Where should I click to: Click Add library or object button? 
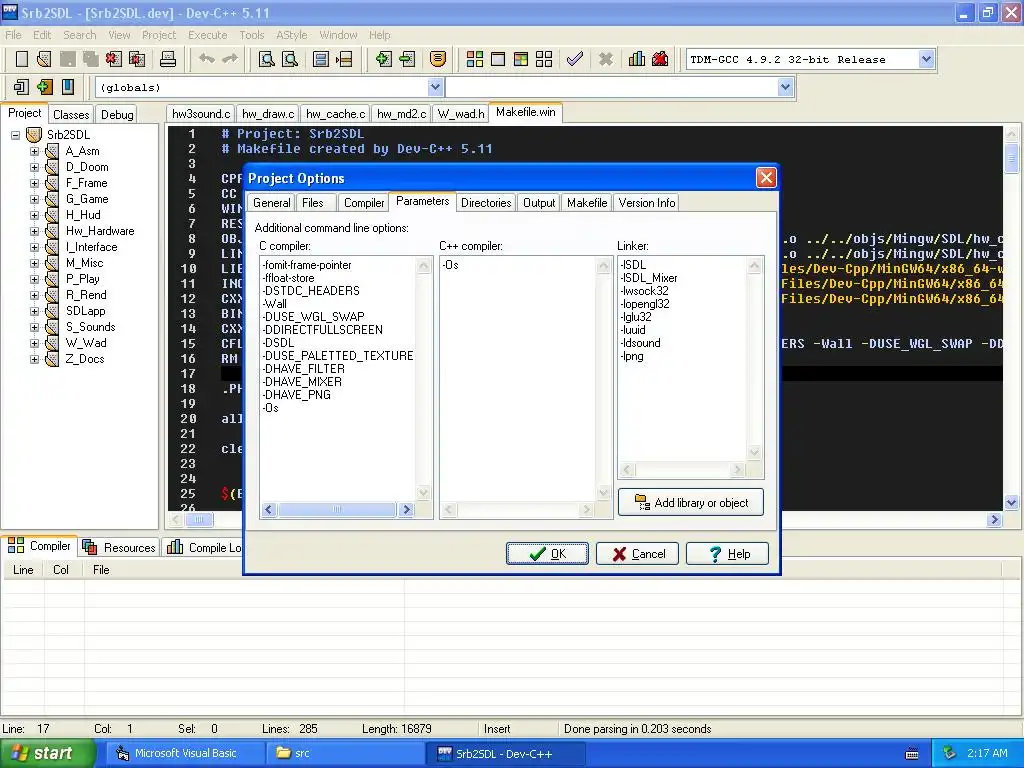pos(690,503)
